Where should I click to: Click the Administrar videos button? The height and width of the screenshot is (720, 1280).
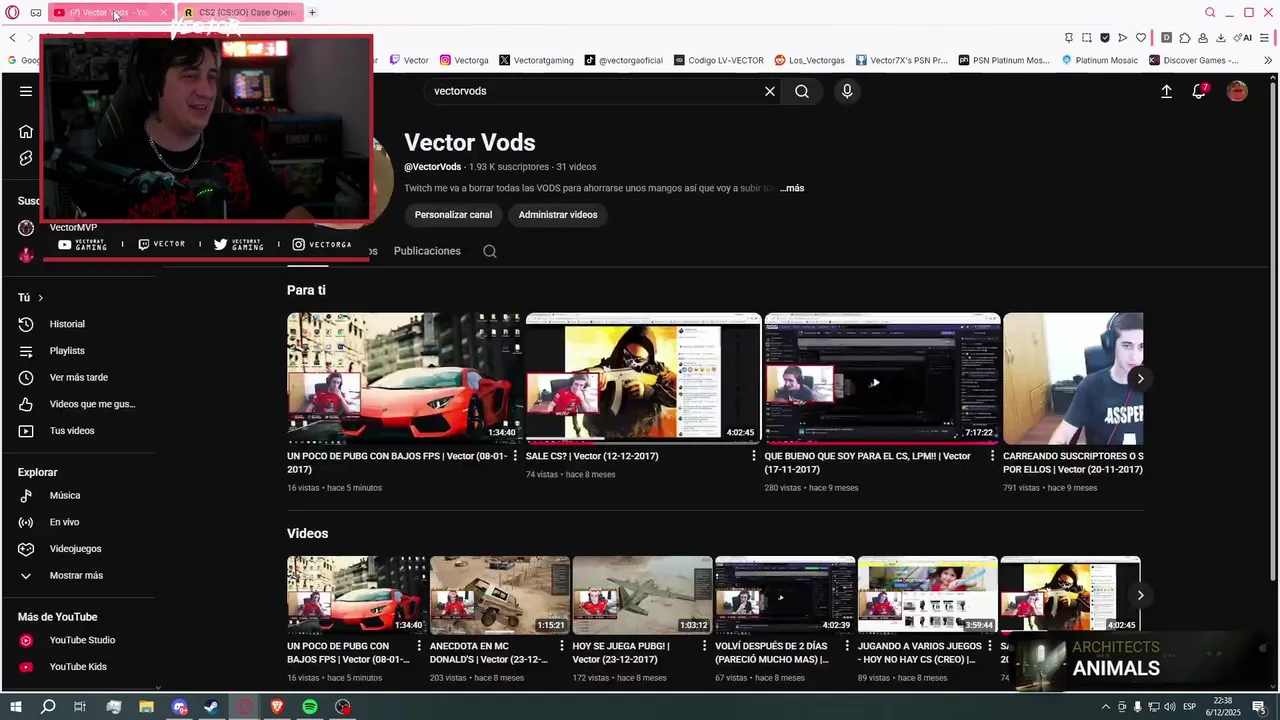(558, 215)
